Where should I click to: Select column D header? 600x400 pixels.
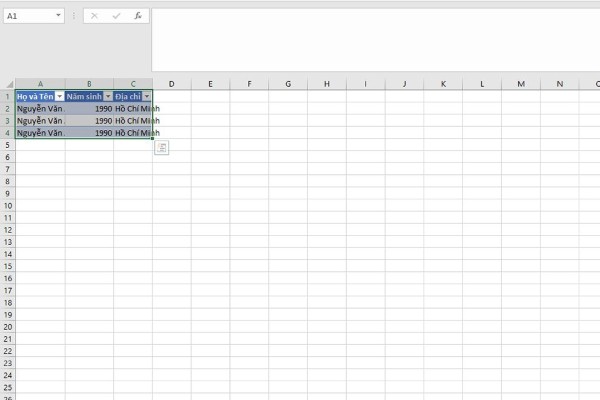click(x=172, y=84)
